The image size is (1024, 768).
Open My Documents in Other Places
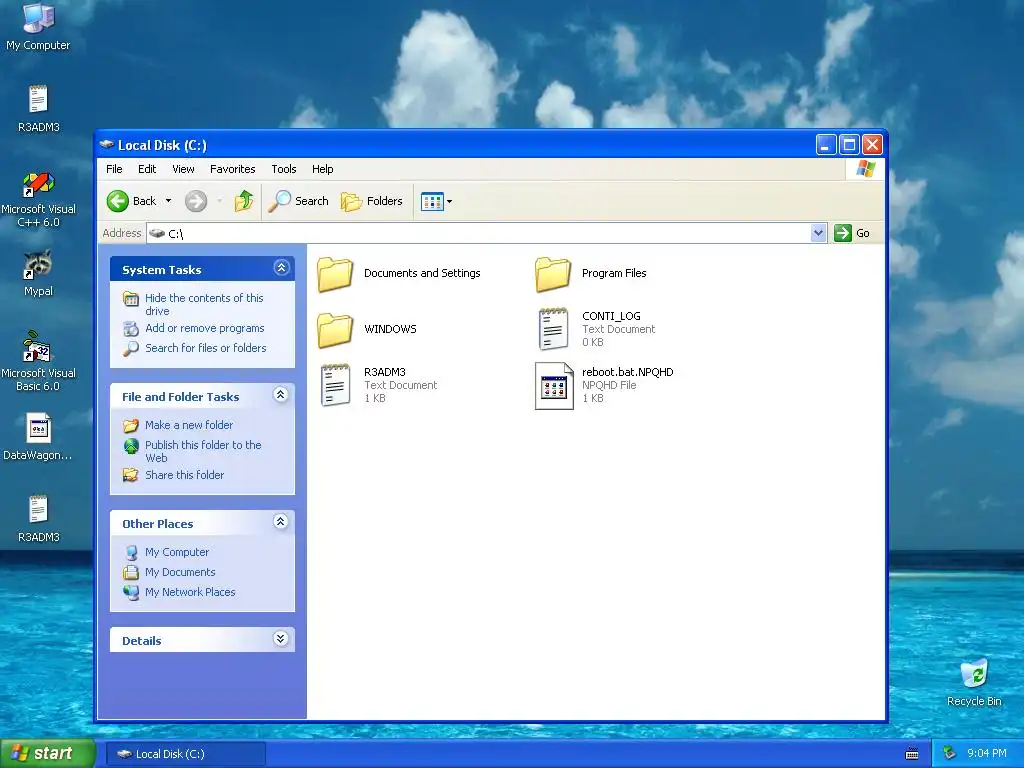pyautogui.click(x=180, y=572)
